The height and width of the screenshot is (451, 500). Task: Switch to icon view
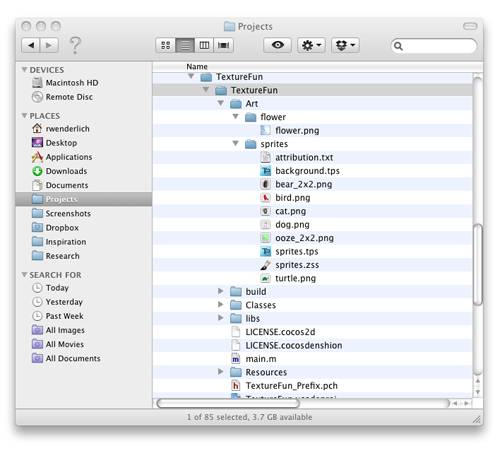166,45
